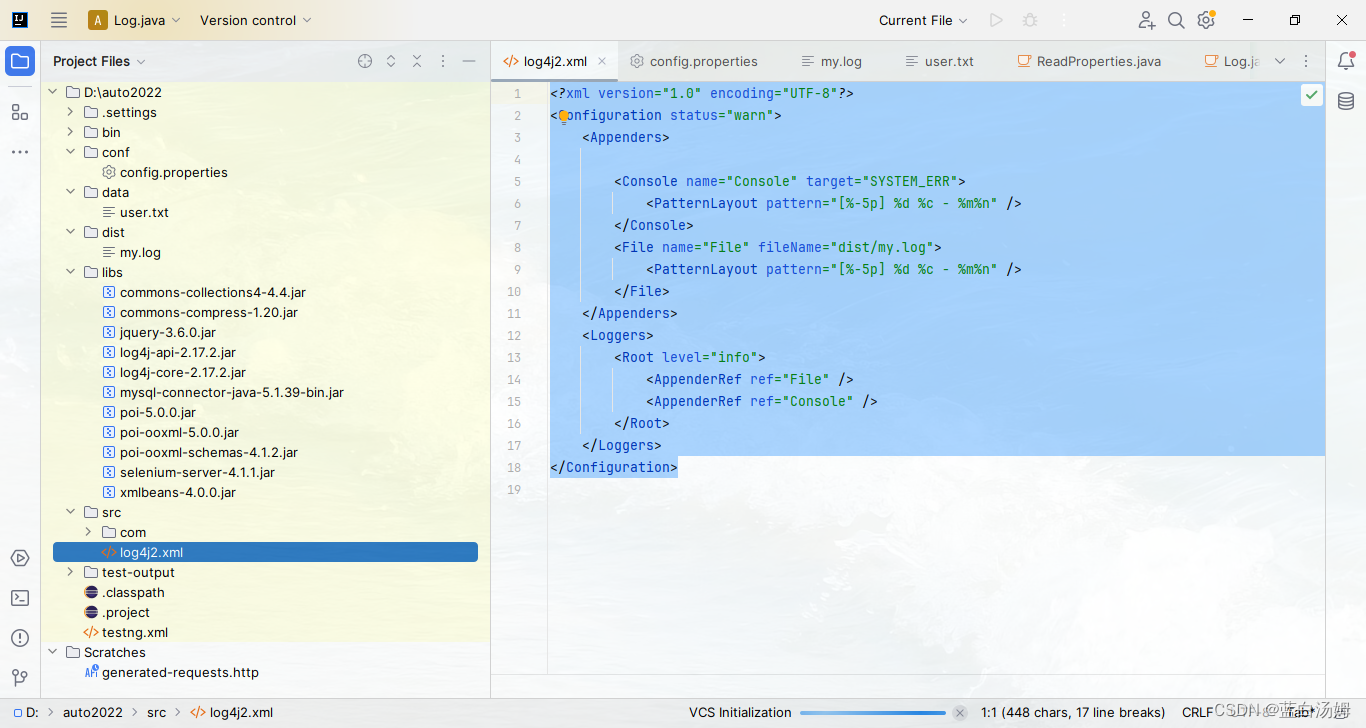Image resolution: width=1366 pixels, height=728 pixels.
Task: Open the Version control dropdown
Action: tap(255, 20)
